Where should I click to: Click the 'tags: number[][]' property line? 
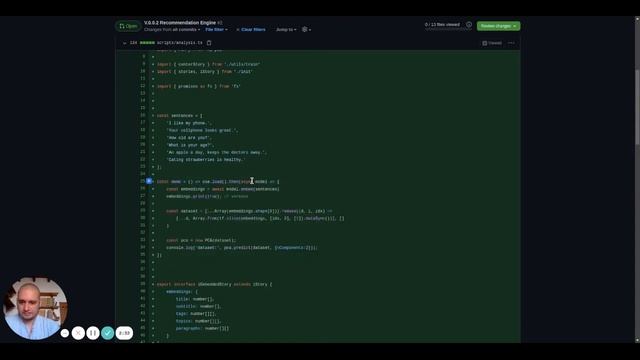pos(196,314)
